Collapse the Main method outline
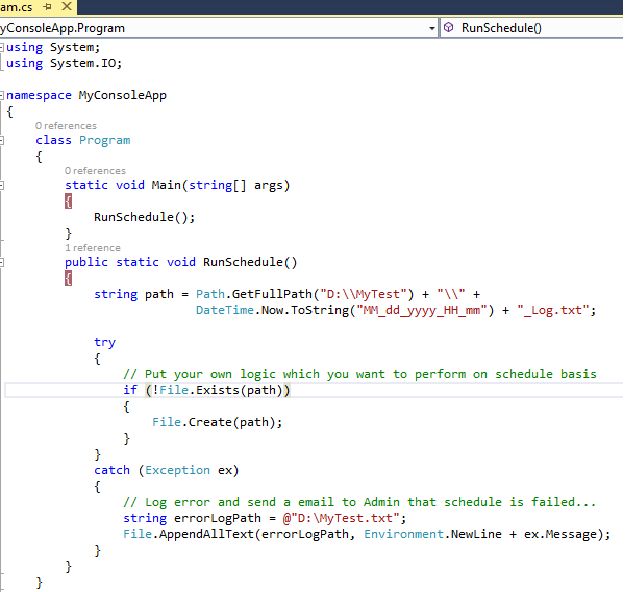This screenshot has width=627, height=592. pyautogui.click(x=3, y=185)
